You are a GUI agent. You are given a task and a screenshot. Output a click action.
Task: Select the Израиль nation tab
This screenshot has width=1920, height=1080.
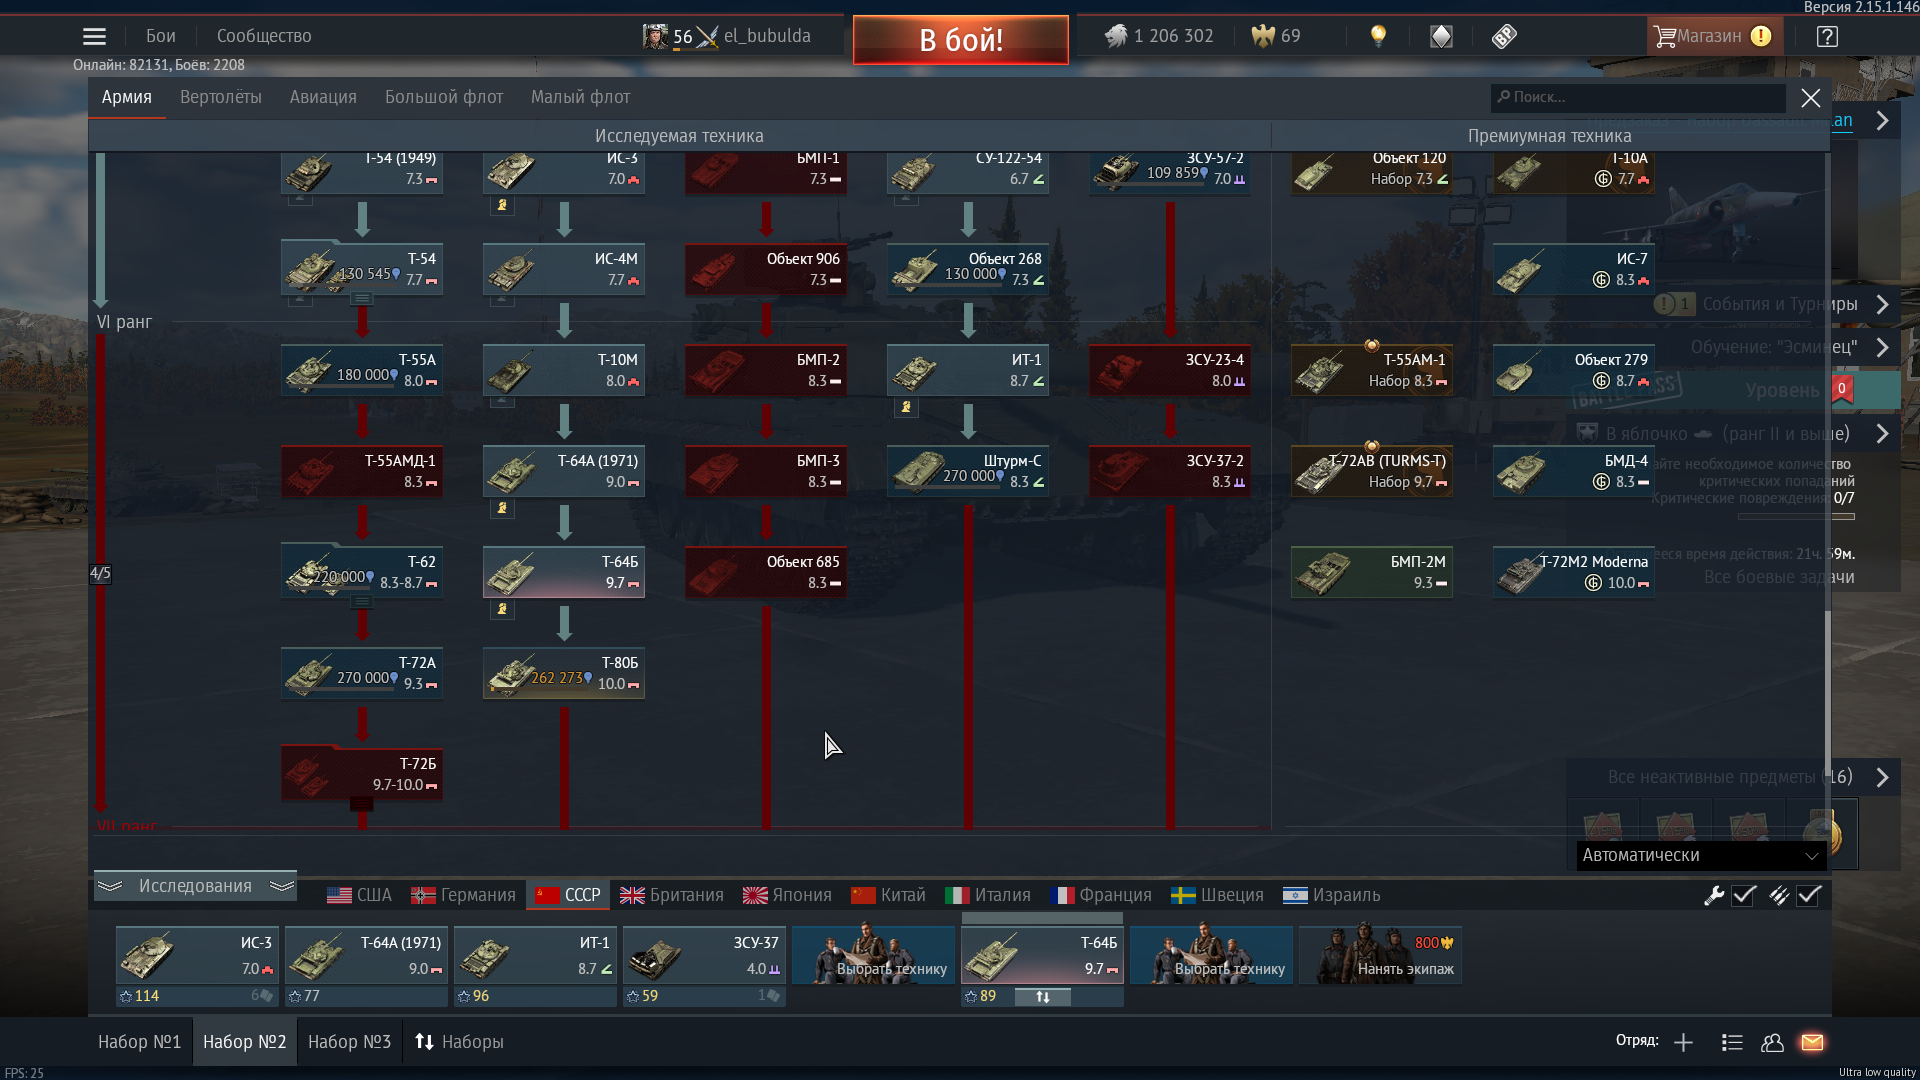coord(1331,895)
